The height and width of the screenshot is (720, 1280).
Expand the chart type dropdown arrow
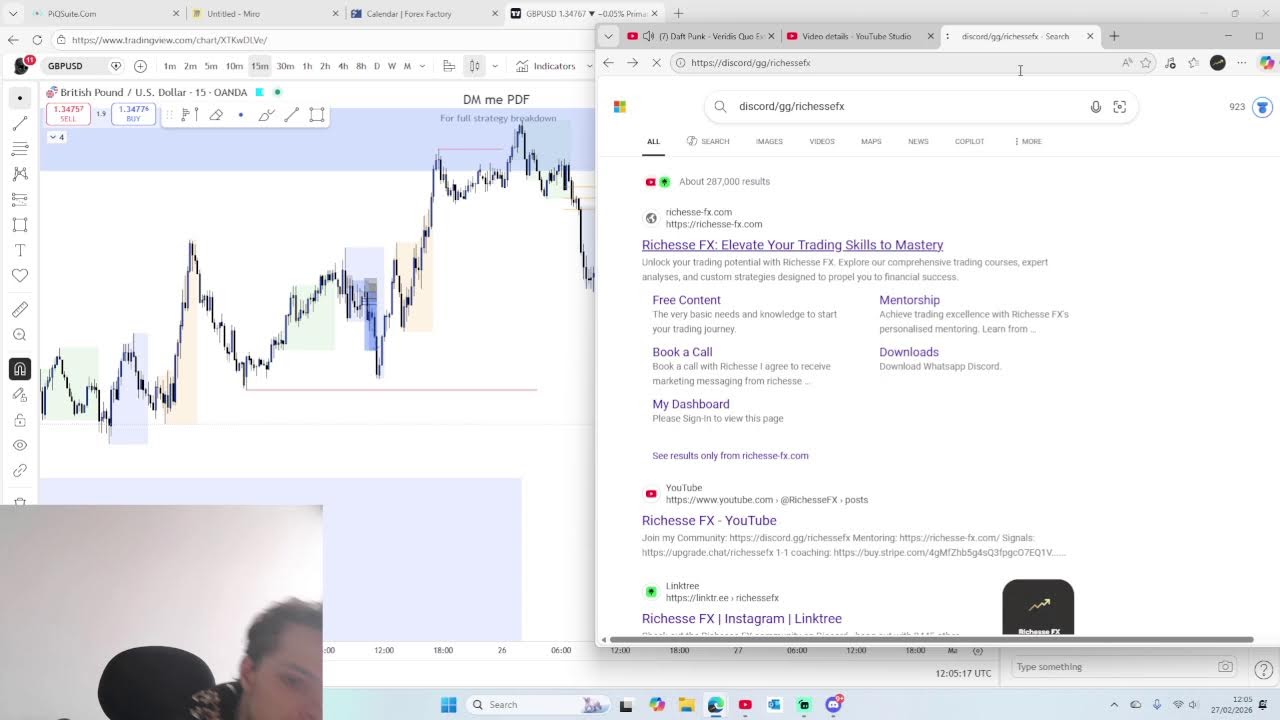[494, 66]
